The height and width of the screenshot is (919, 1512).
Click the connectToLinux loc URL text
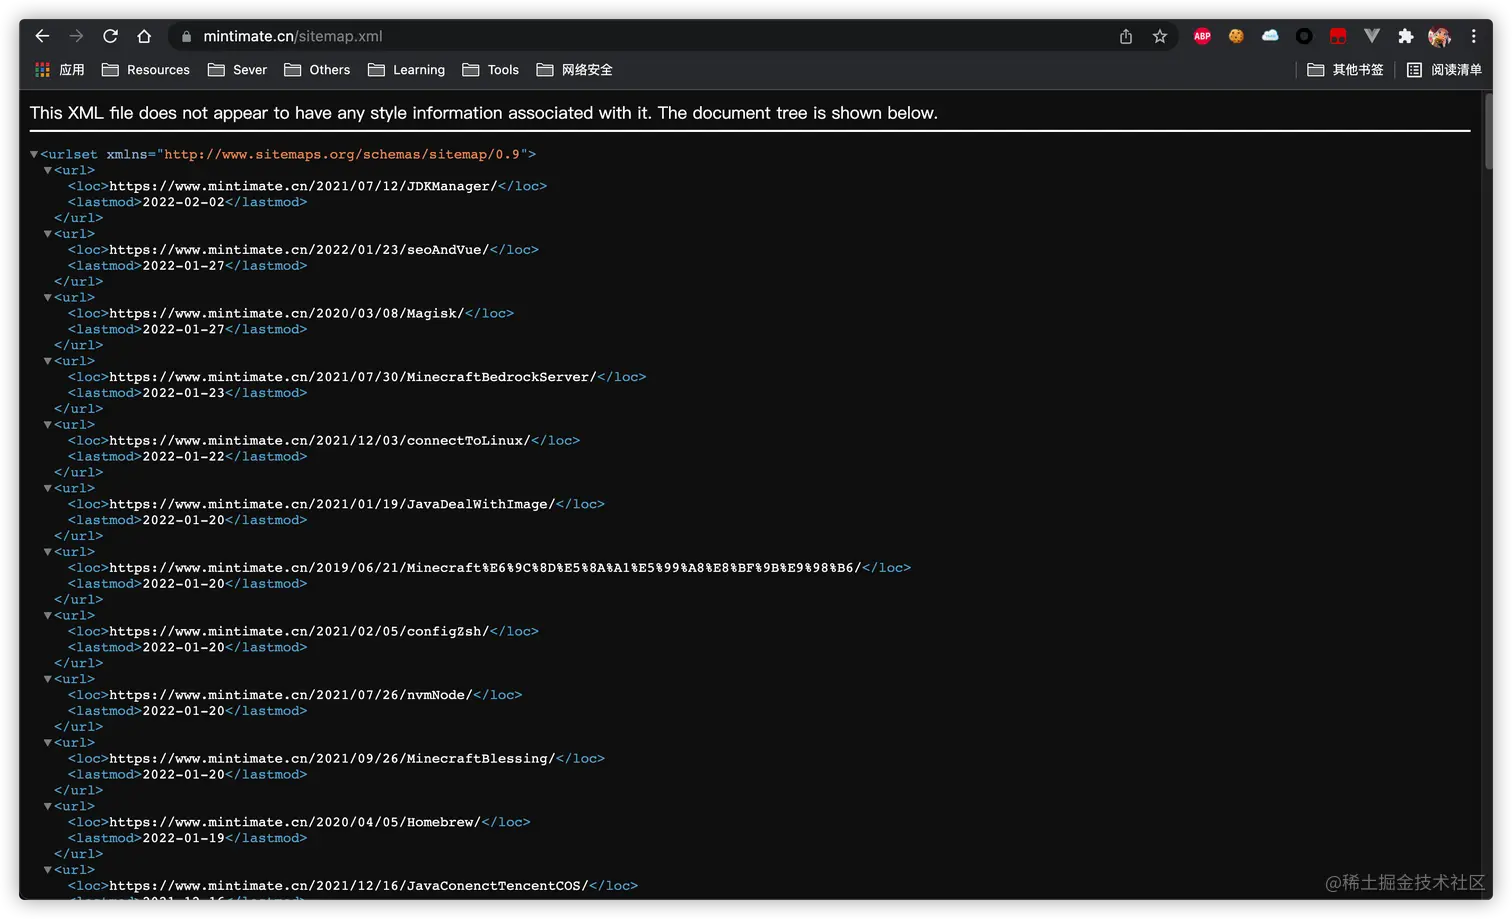pyautogui.click(x=320, y=441)
